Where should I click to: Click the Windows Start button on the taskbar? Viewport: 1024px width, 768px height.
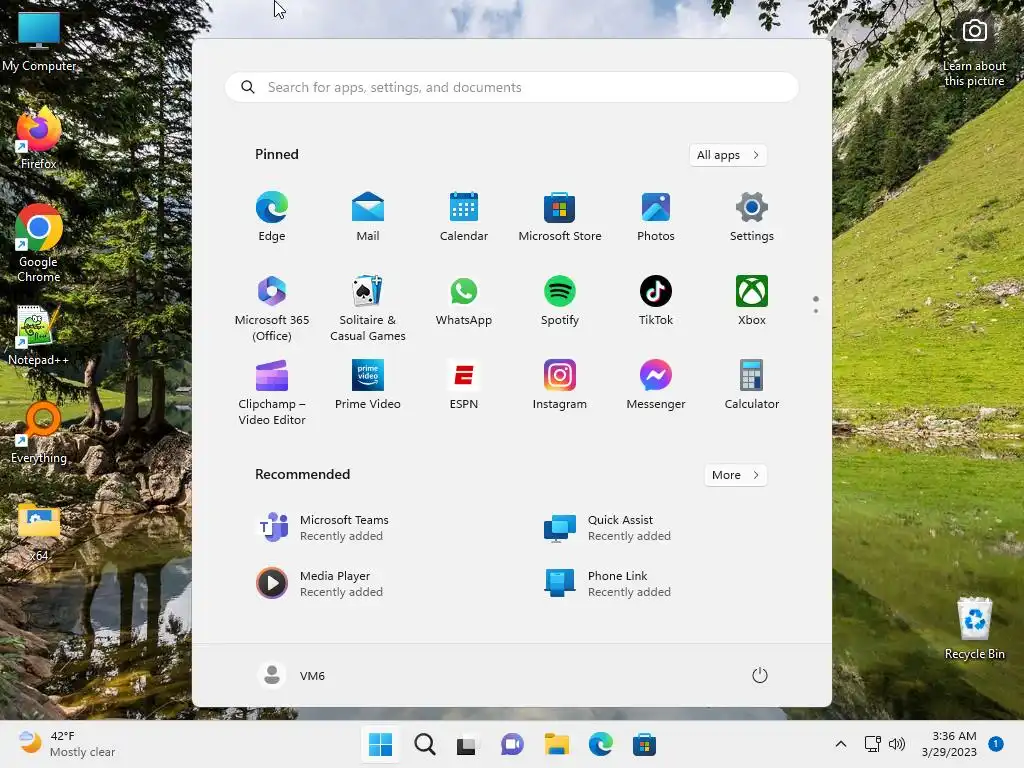[381, 744]
